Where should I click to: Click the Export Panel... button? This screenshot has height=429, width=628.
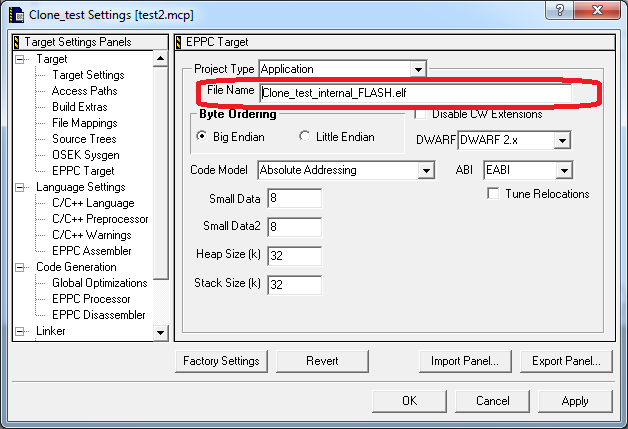point(566,361)
